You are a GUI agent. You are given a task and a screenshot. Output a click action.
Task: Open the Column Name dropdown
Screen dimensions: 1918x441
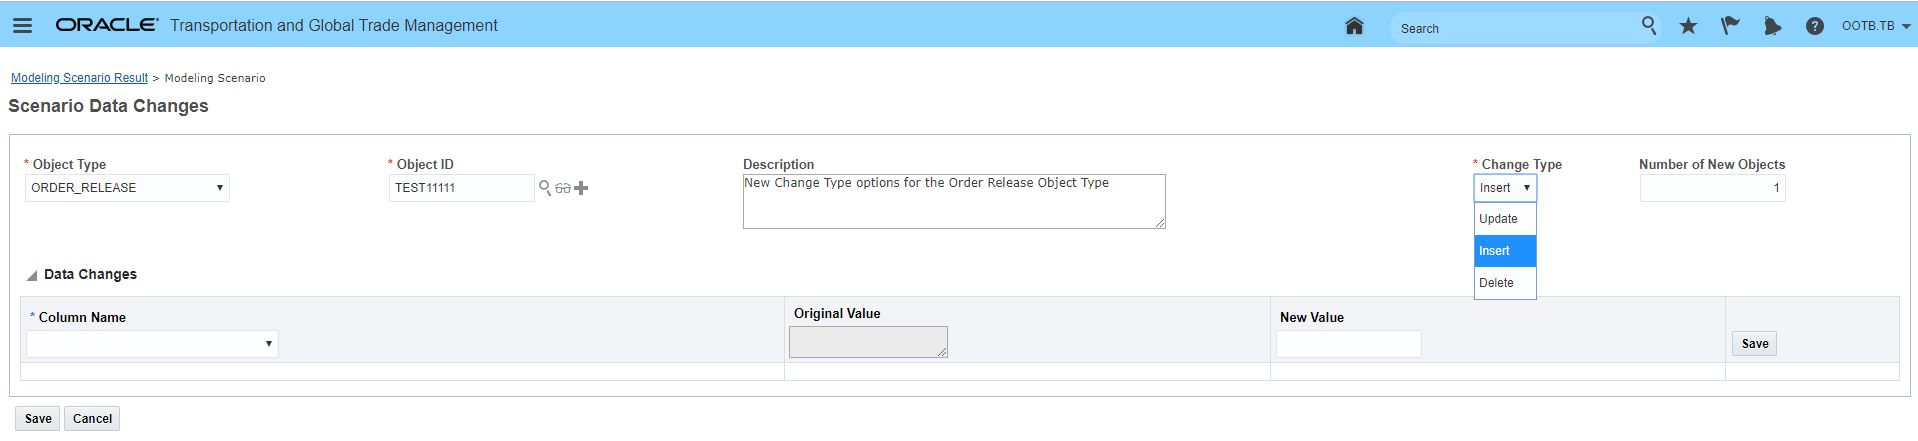152,344
